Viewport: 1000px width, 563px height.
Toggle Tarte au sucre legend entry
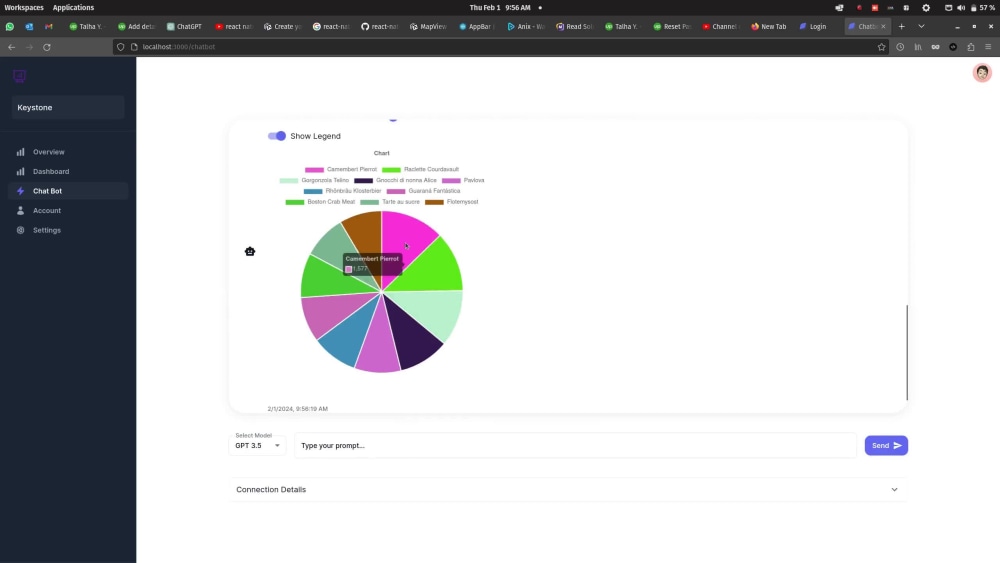click(390, 201)
